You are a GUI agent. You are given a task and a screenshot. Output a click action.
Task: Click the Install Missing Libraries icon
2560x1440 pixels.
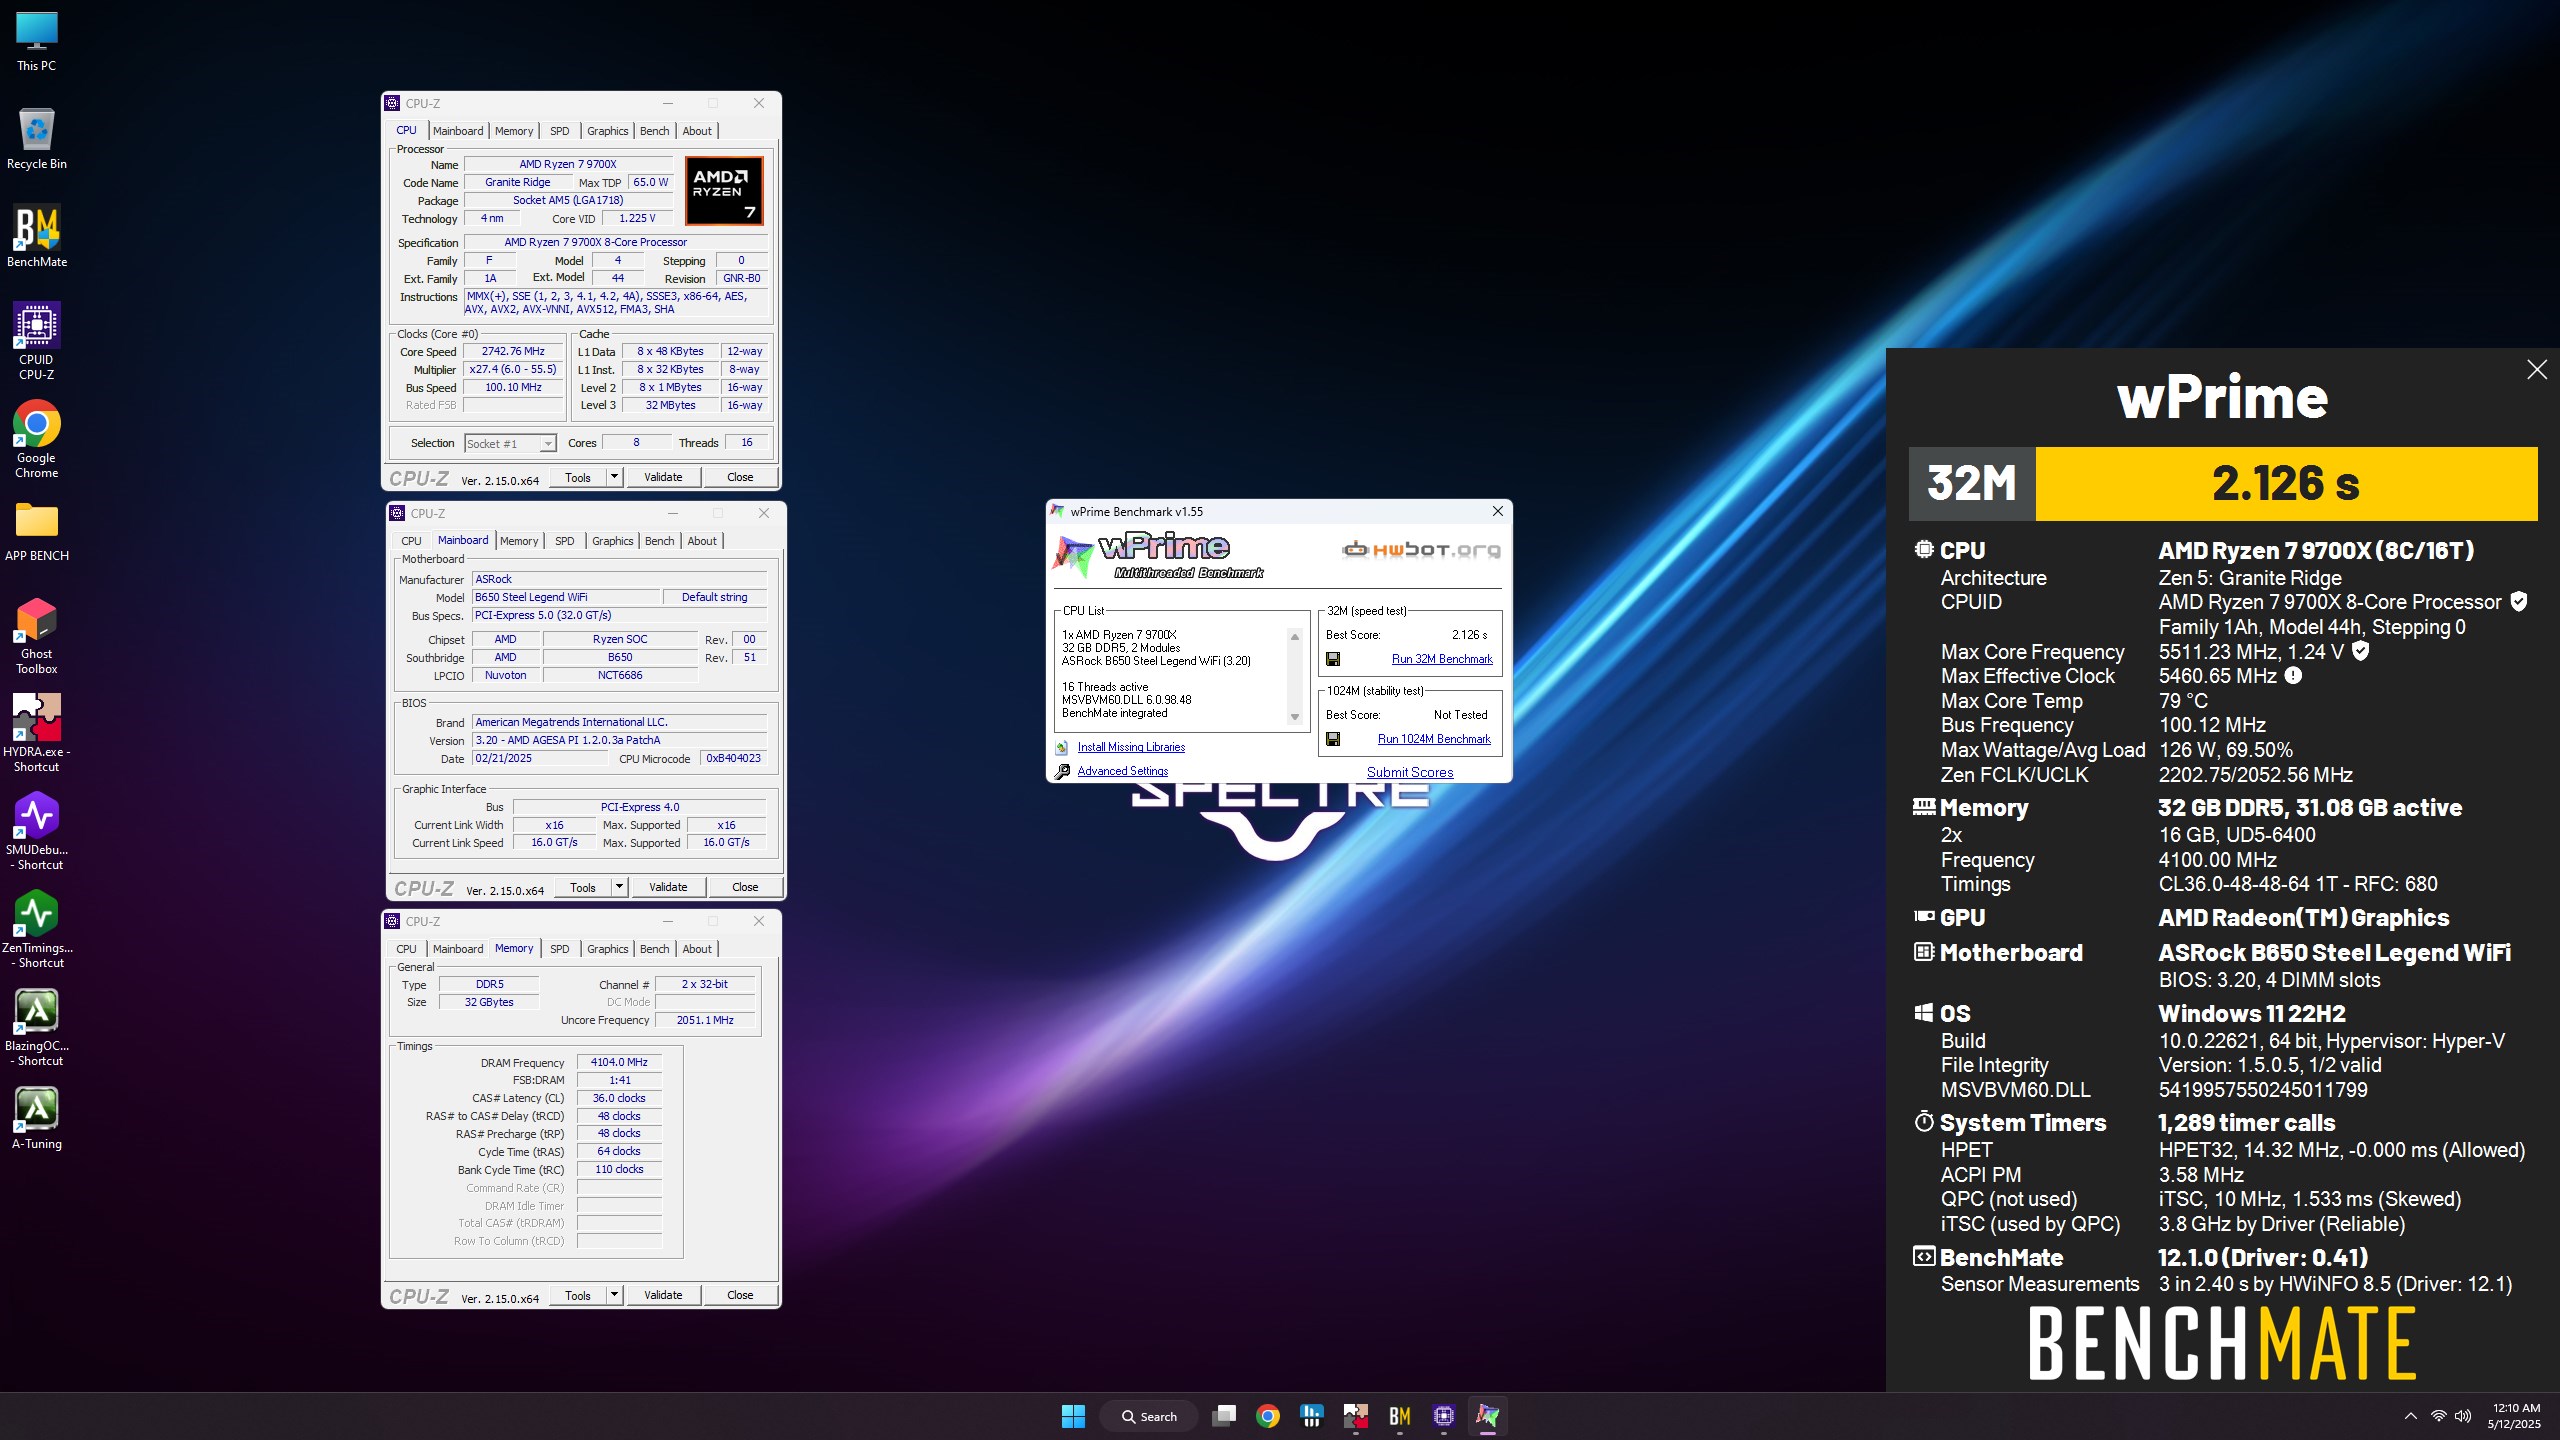pos(1062,747)
